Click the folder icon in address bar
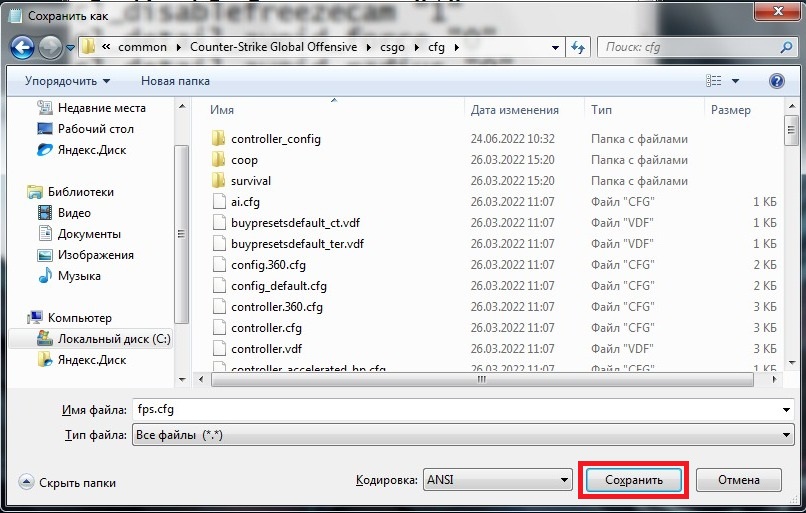806x513 pixels. pos(88,47)
